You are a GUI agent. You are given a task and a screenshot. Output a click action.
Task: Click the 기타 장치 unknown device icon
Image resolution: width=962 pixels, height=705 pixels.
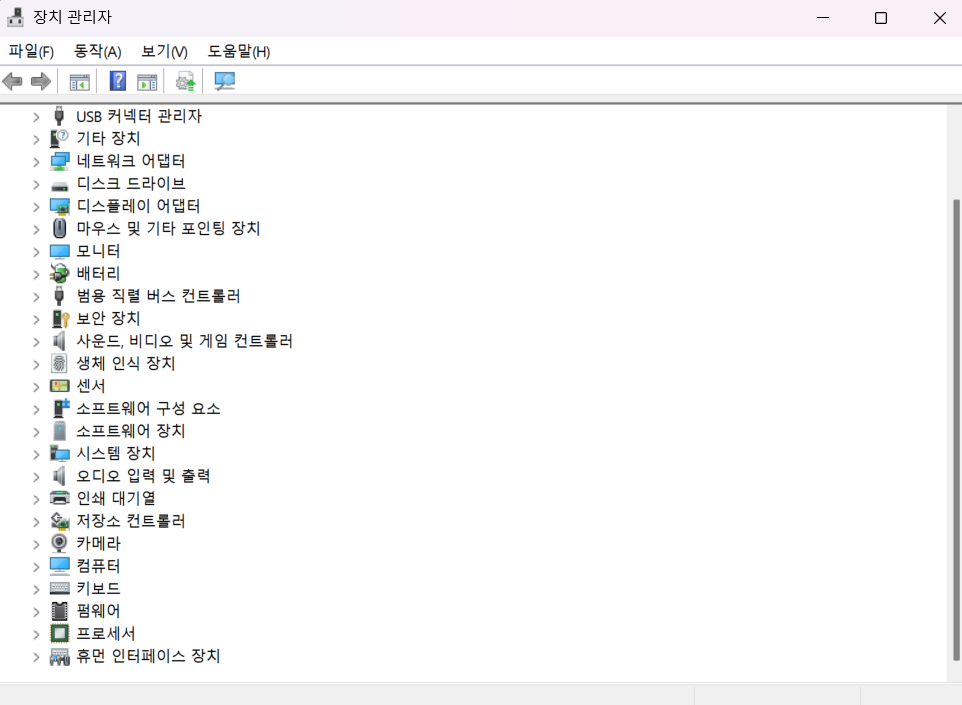(x=60, y=138)
